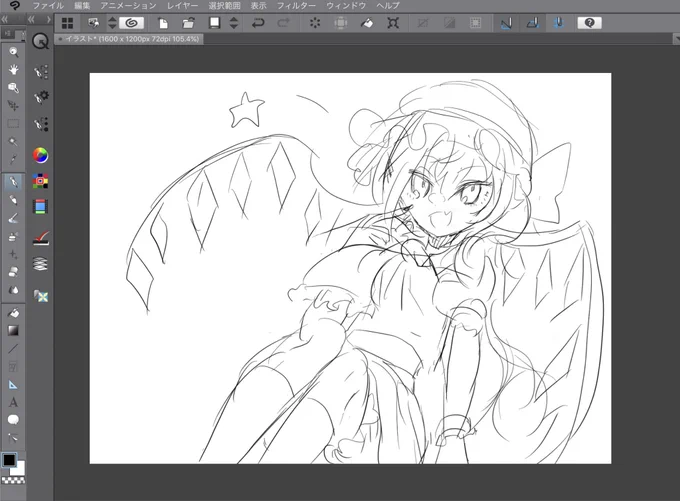Select the Decoration sparkle tool
The height and width of the screenshot is (501, 680).
(x=13, y=254)
